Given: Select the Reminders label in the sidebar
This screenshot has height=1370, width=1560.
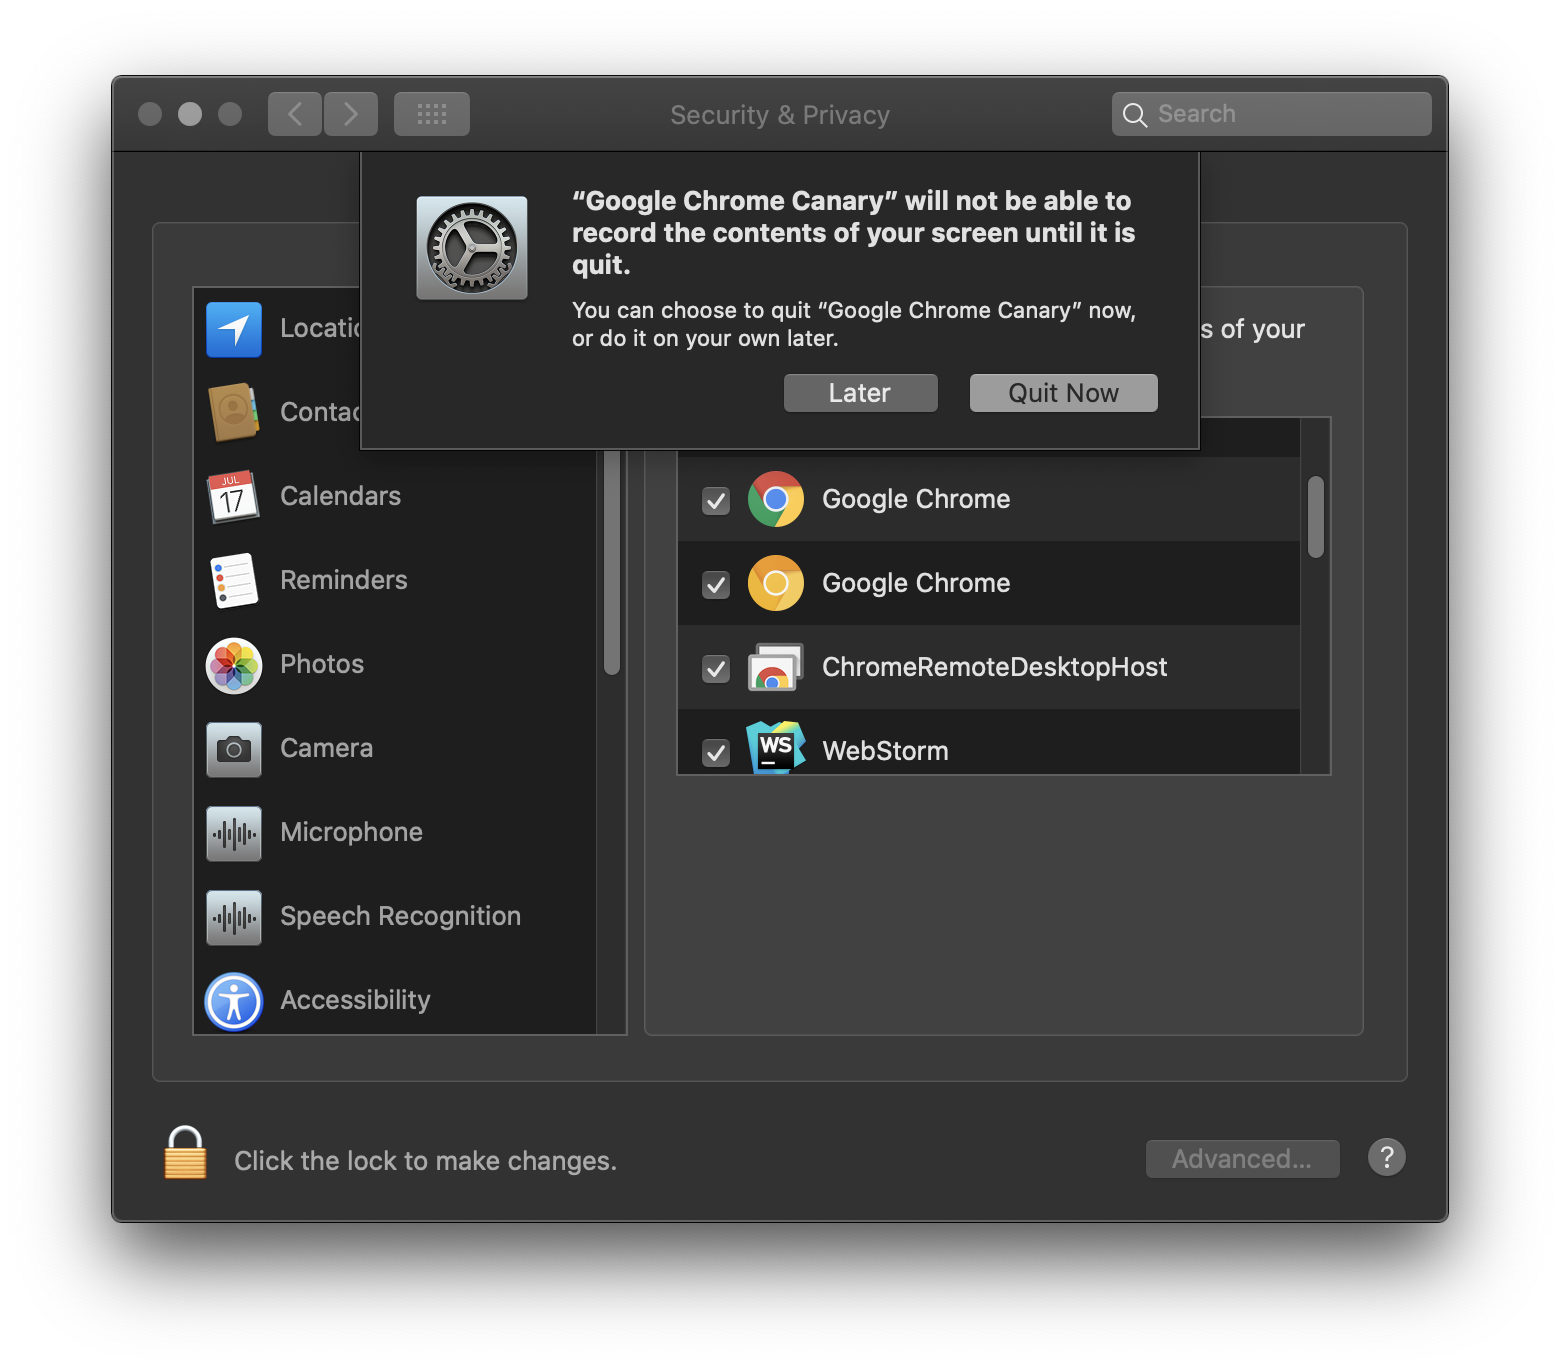Looking at the screenshot, I should click(x=344, y=580).
